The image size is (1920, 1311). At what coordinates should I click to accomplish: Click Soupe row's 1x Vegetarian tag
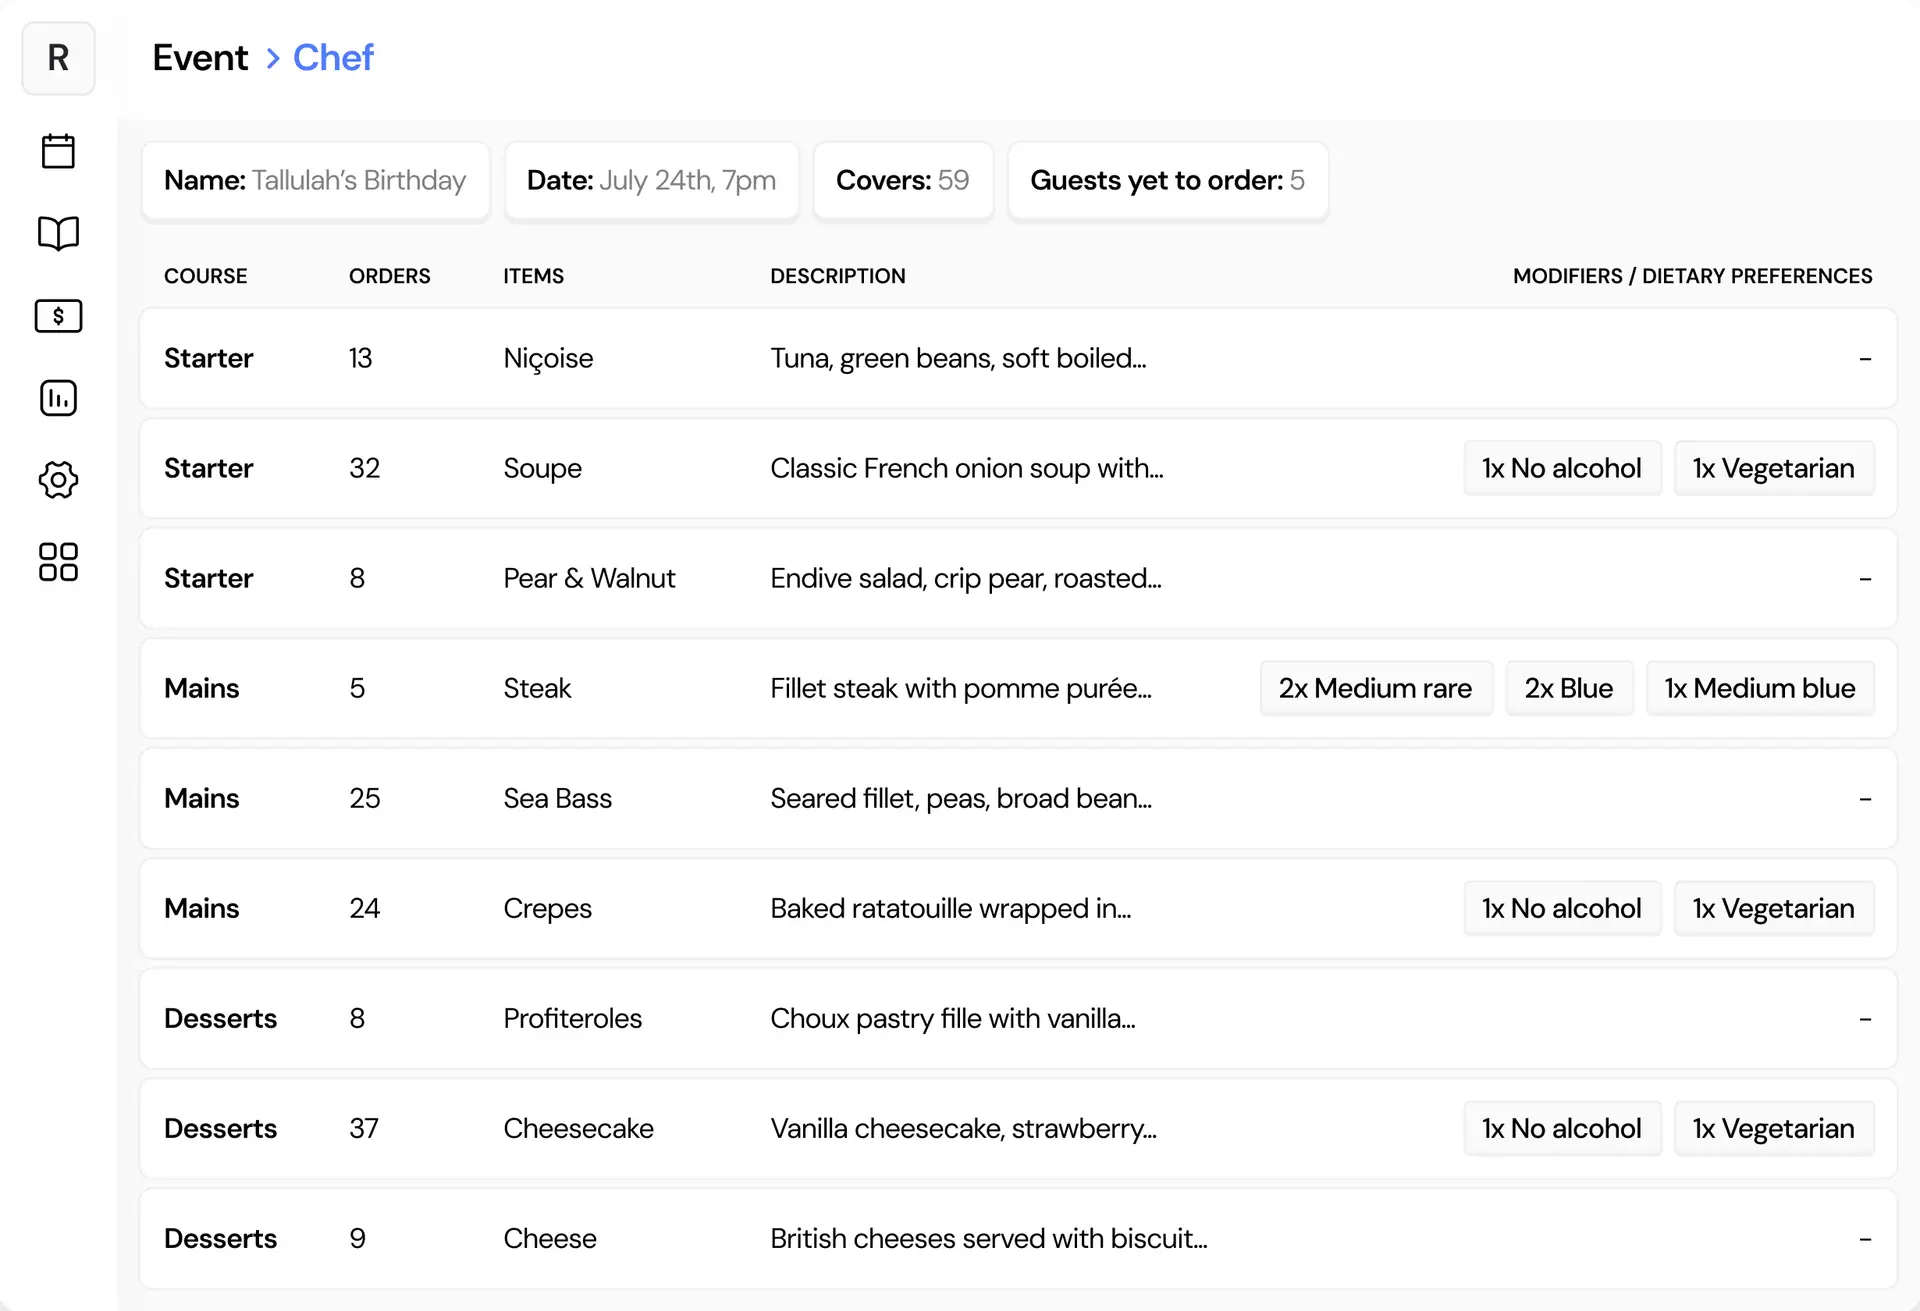coord(1773,468)
